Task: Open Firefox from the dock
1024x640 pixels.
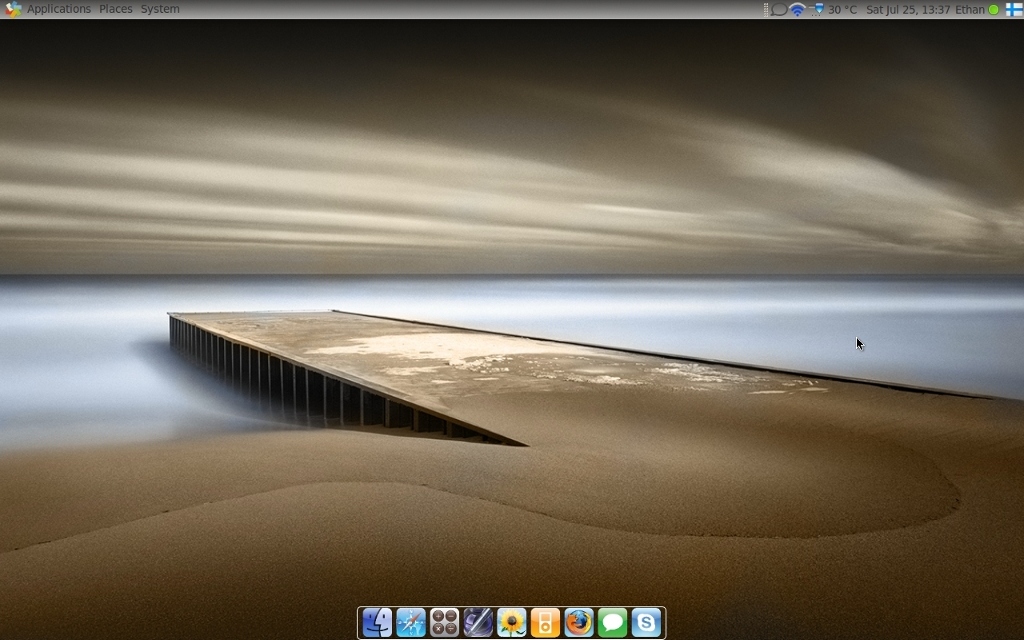Action: 579,622
